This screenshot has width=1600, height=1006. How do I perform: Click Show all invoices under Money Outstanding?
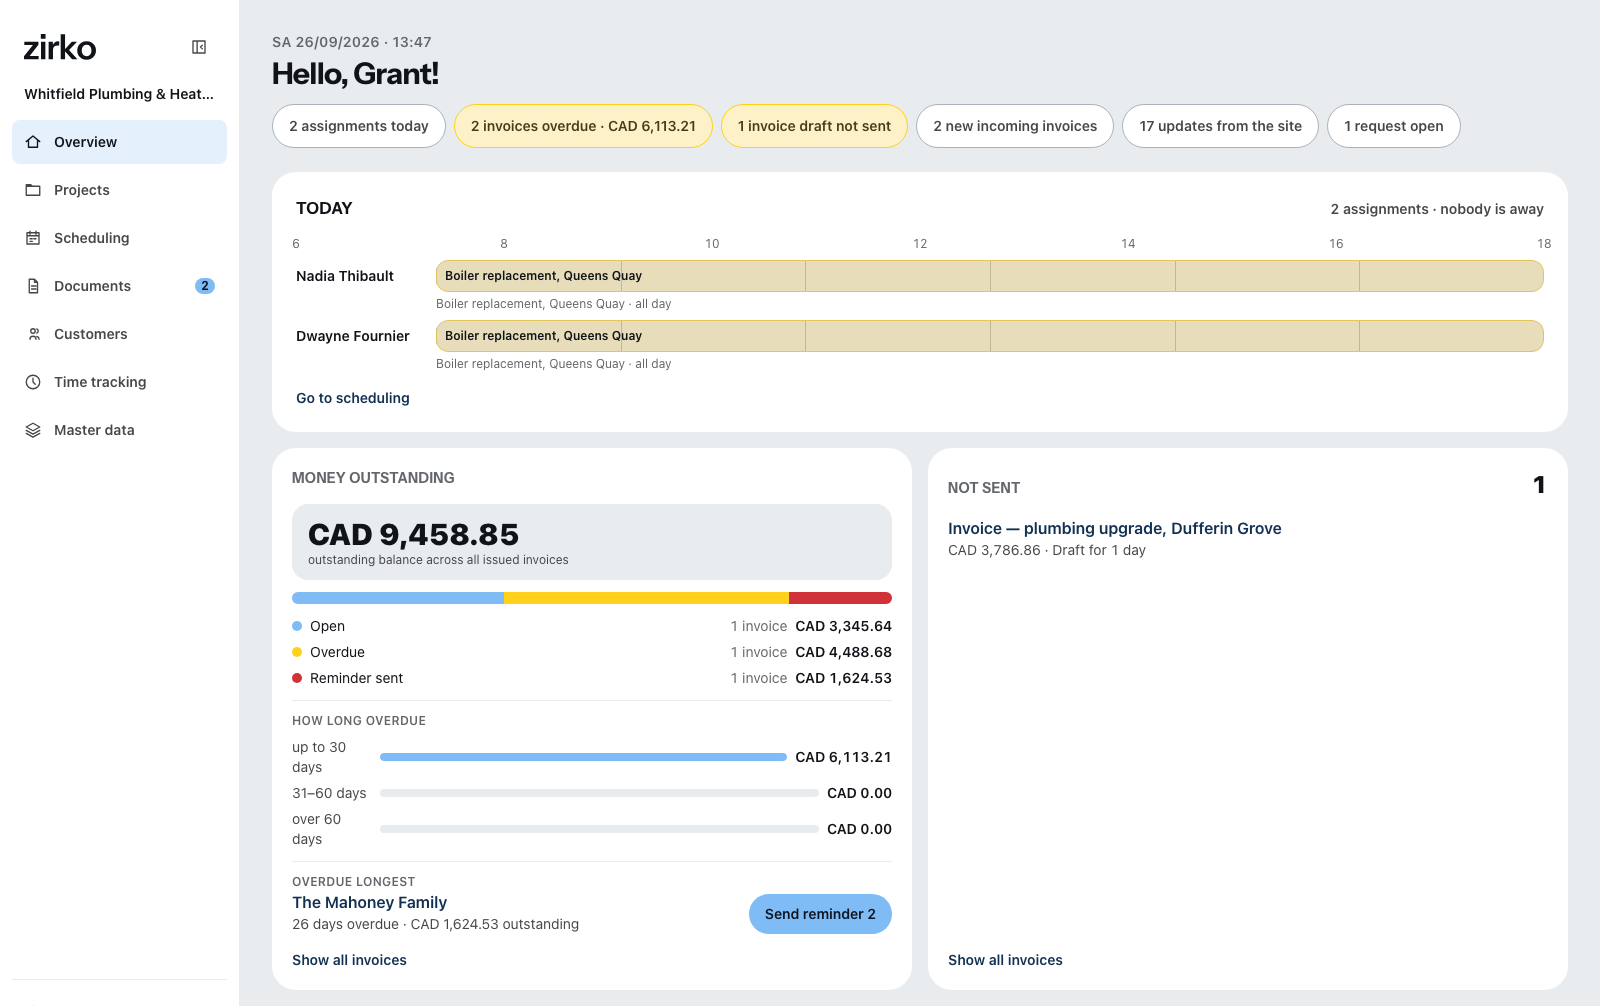click(x=349, y=960)
